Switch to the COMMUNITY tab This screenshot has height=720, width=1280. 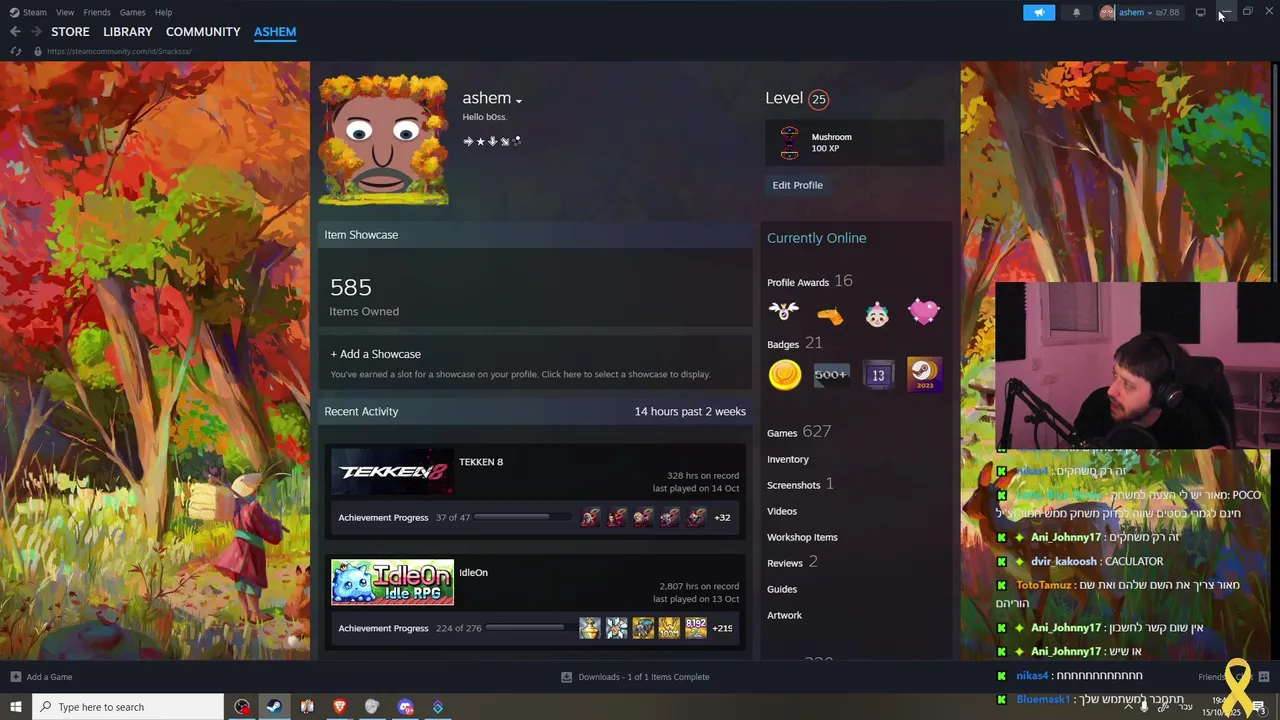[203, 32]
